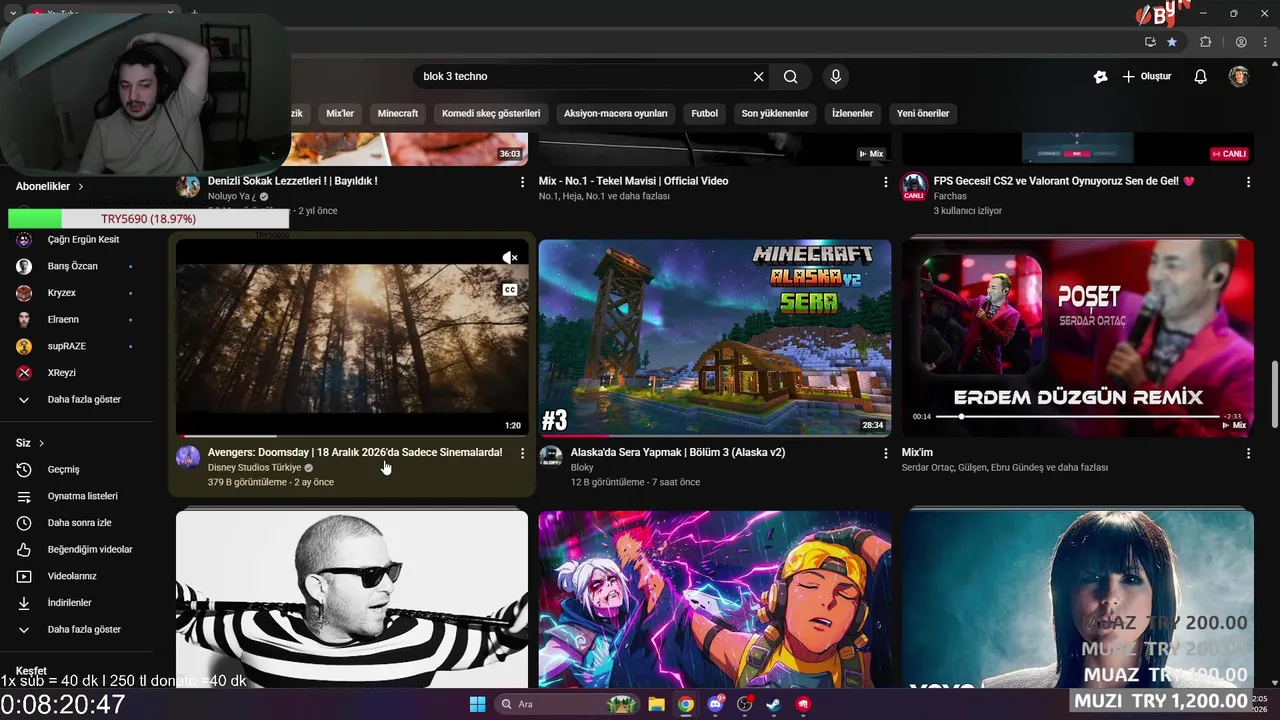Toggle captions on the Avengers preview
Viewport: 1280px width, 720px height.
(510, 290)
